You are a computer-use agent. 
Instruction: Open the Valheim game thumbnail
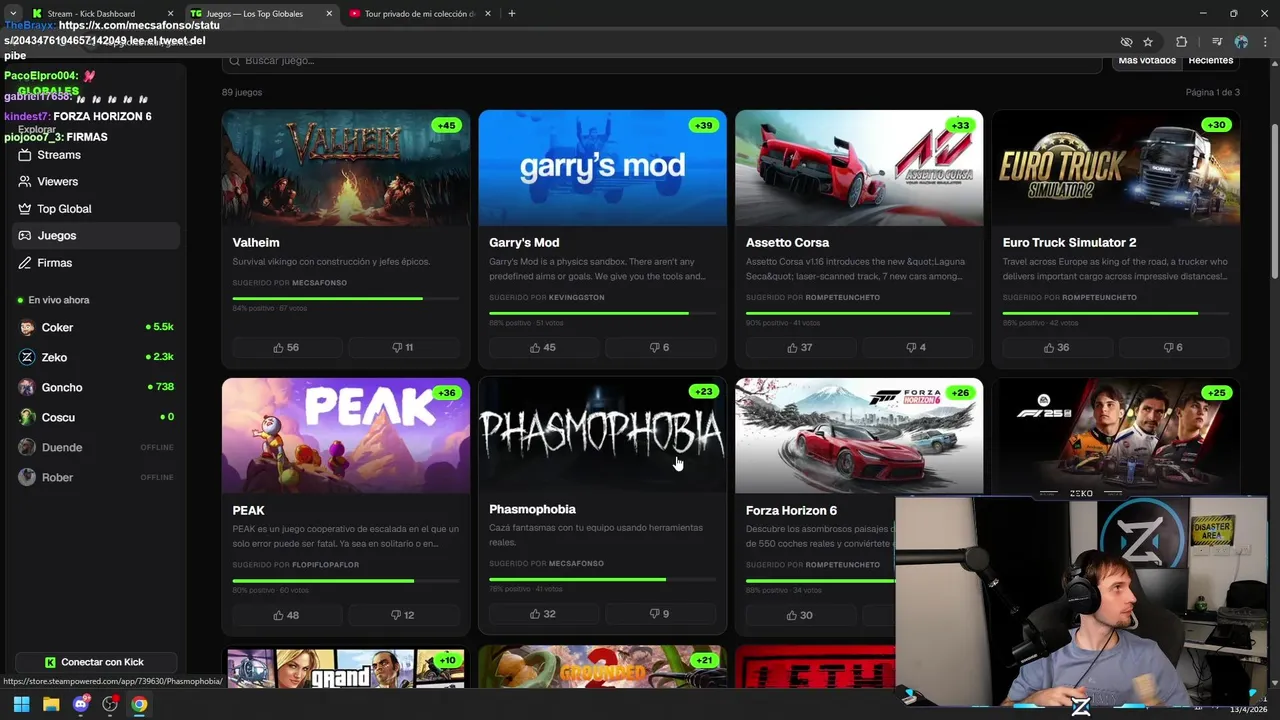point(346,168)
